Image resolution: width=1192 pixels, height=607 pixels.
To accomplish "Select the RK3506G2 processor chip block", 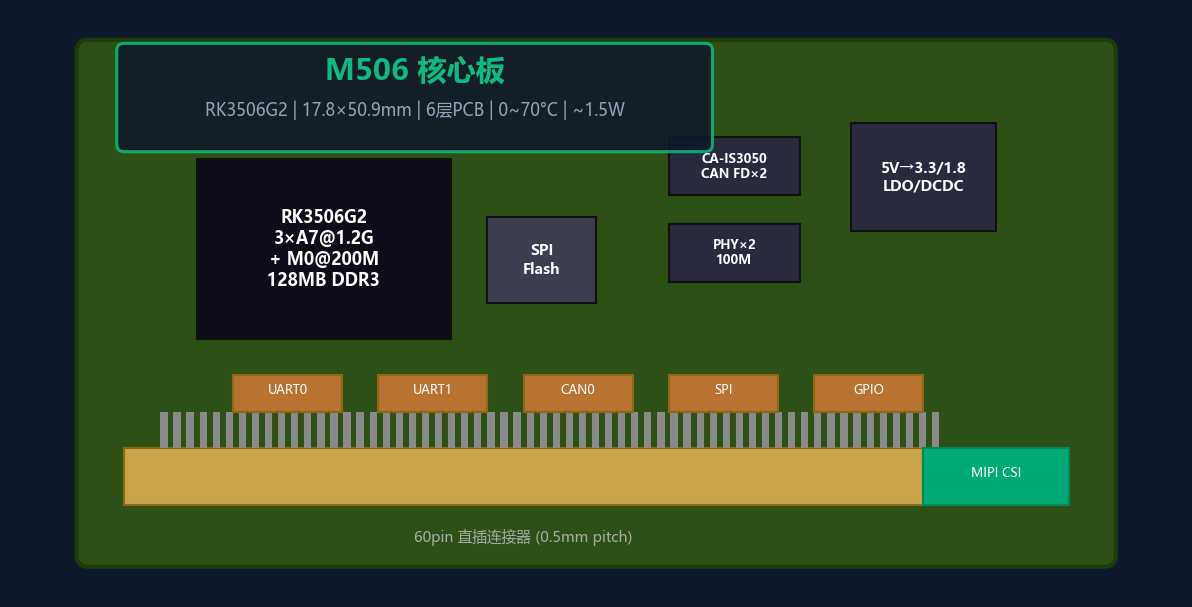I will click(x=324, y=249).
